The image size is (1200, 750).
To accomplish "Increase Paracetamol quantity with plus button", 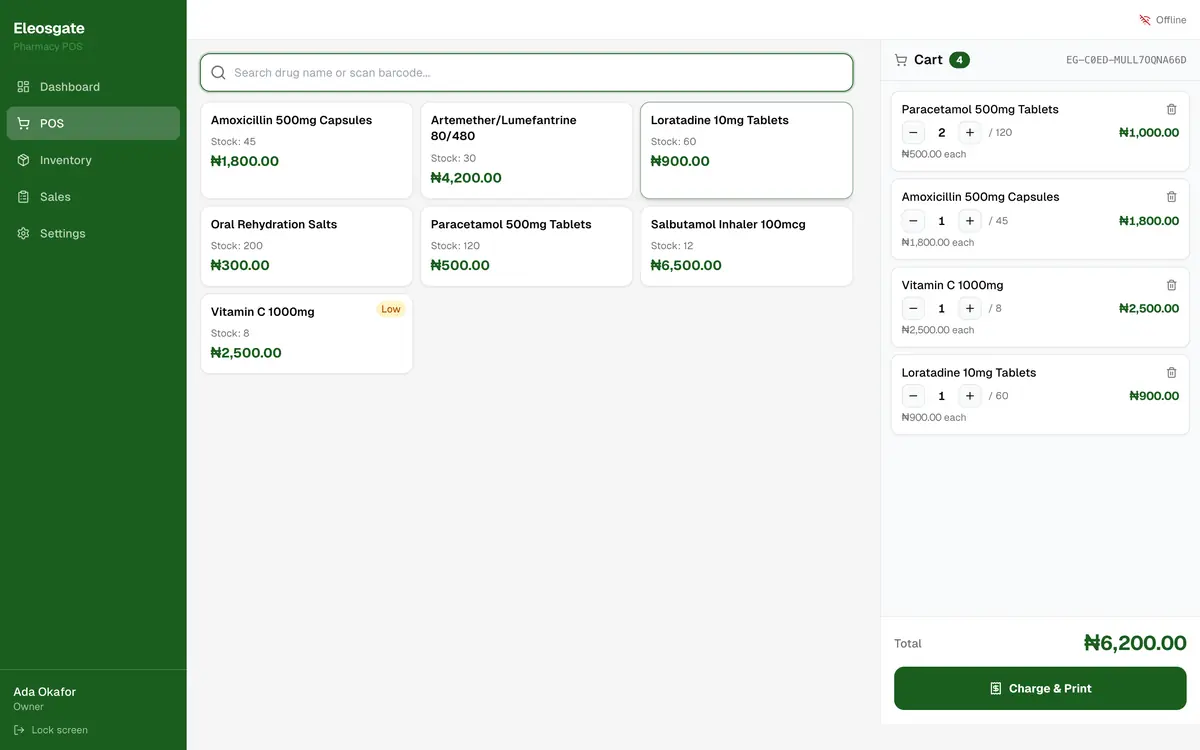I will click(x=970, y=133).
